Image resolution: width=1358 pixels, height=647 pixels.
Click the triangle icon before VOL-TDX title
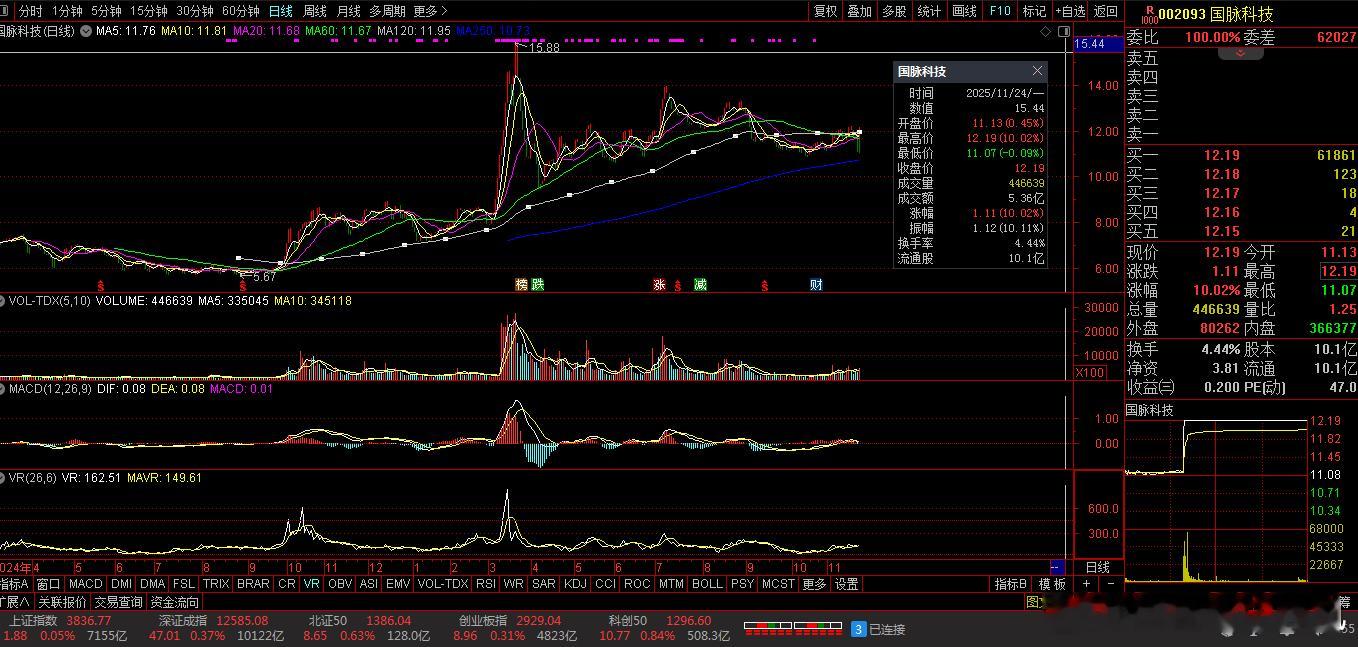tap(4, 300)
